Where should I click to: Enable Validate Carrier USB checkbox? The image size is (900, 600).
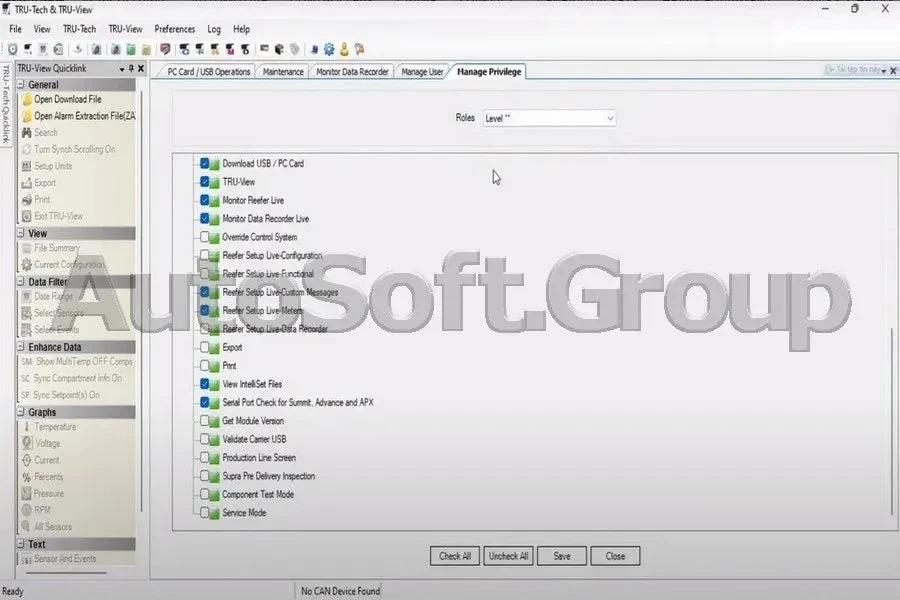(204, 439)
